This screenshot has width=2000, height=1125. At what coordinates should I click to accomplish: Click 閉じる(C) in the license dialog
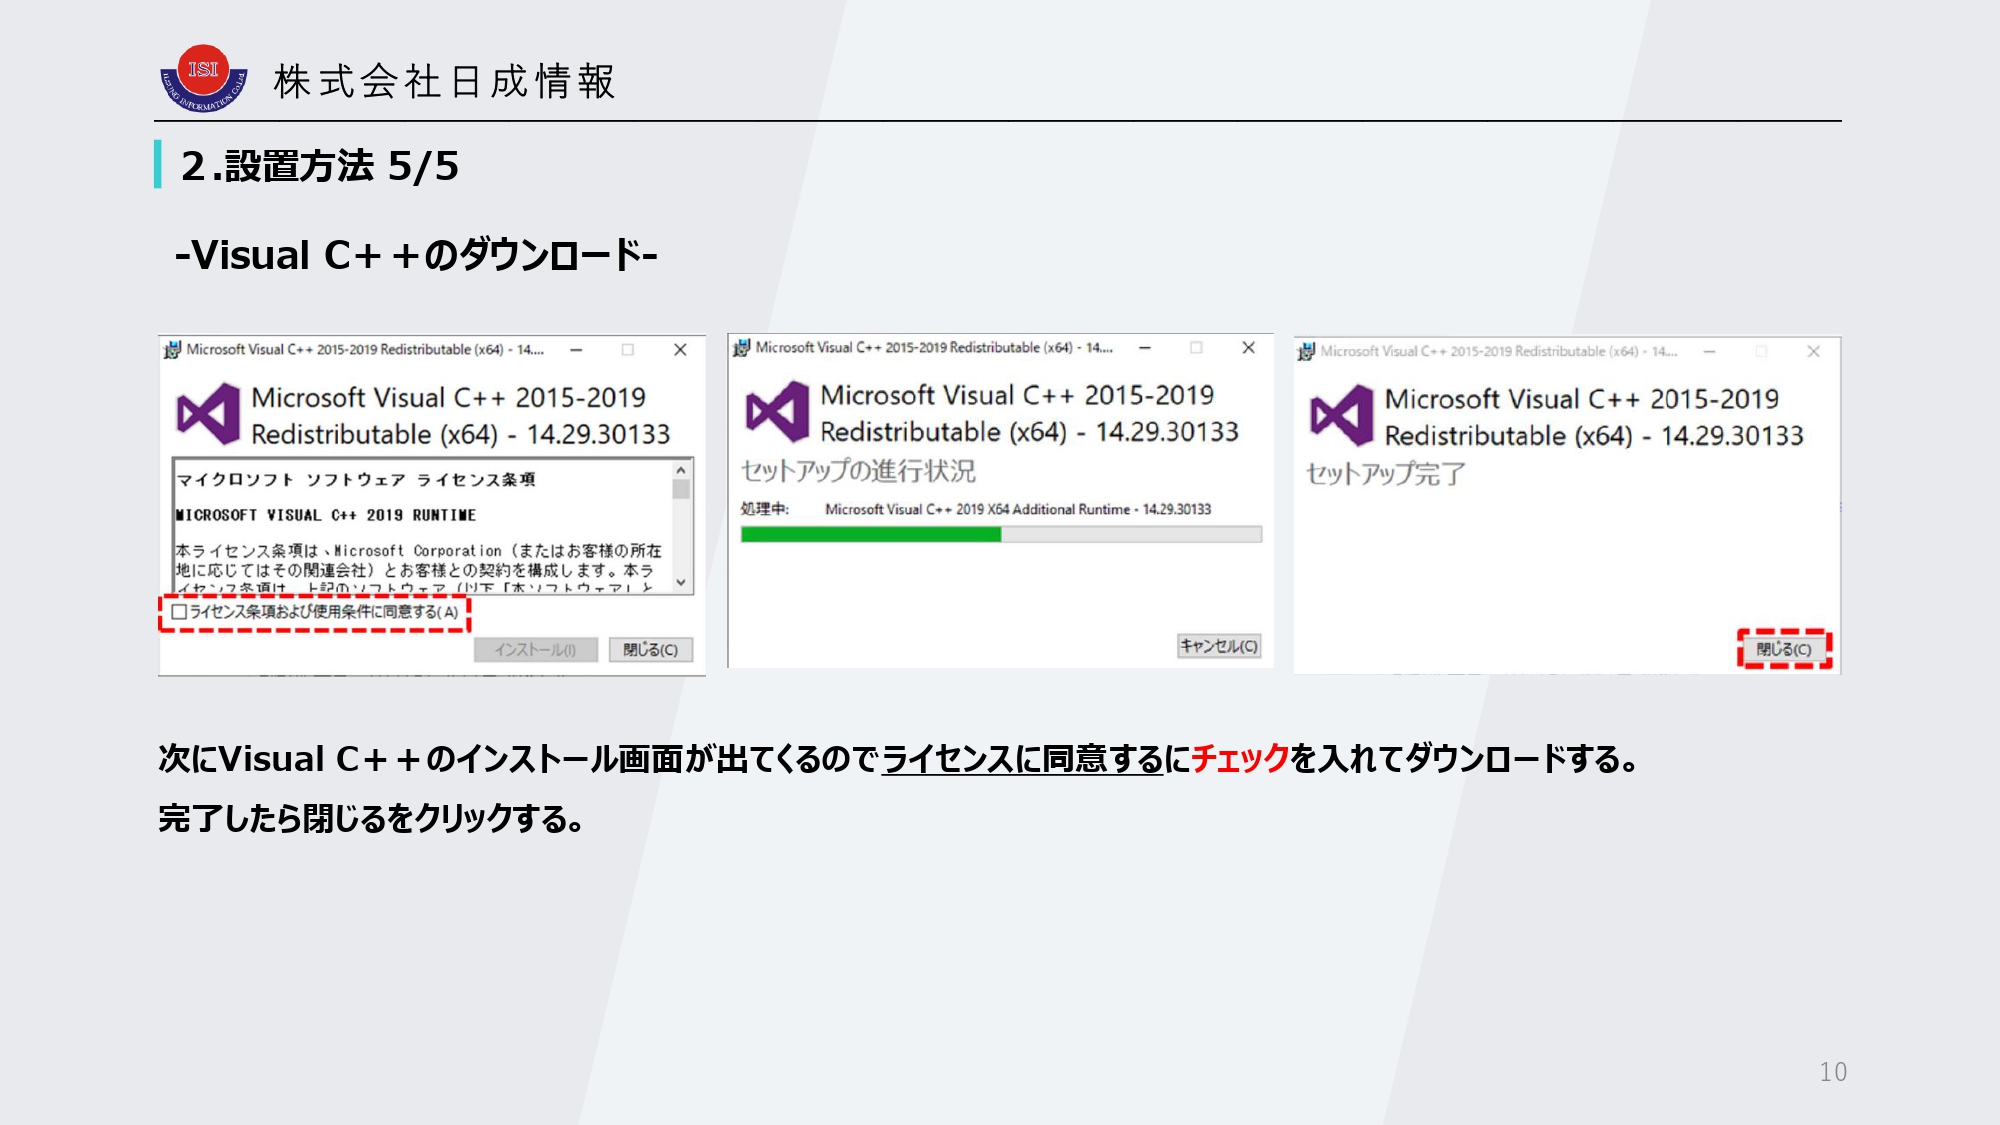(651, 650)
